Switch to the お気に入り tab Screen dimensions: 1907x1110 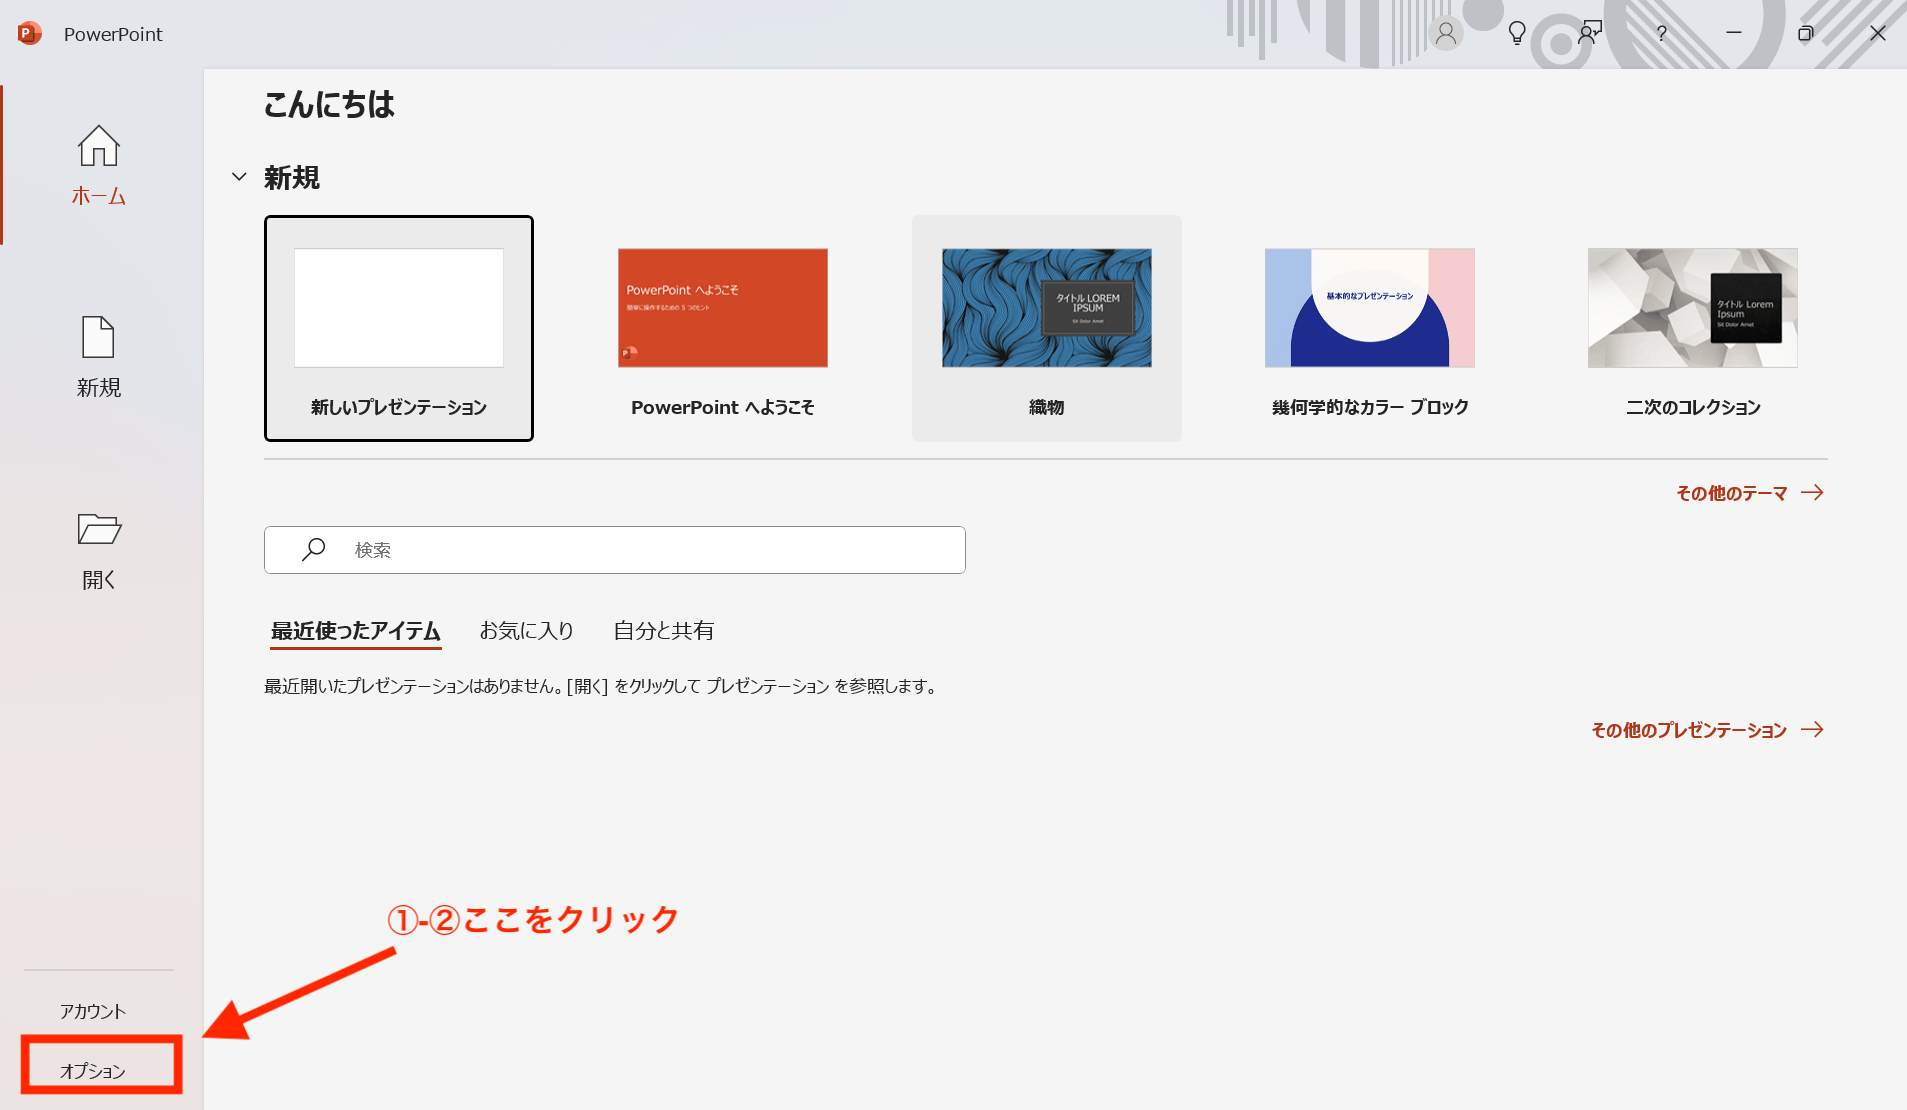[x=526, y=630]
